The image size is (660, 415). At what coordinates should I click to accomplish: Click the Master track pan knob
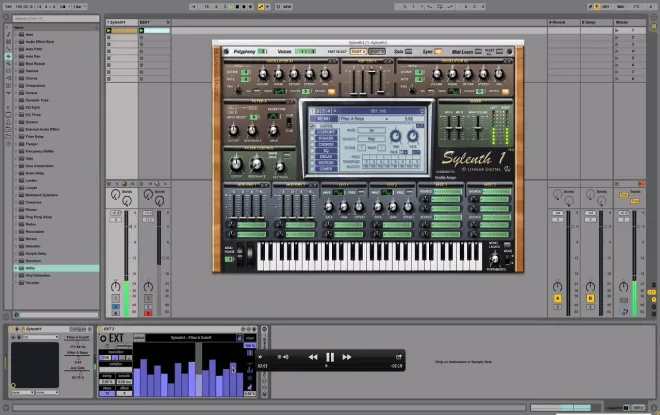pos(623,287)
